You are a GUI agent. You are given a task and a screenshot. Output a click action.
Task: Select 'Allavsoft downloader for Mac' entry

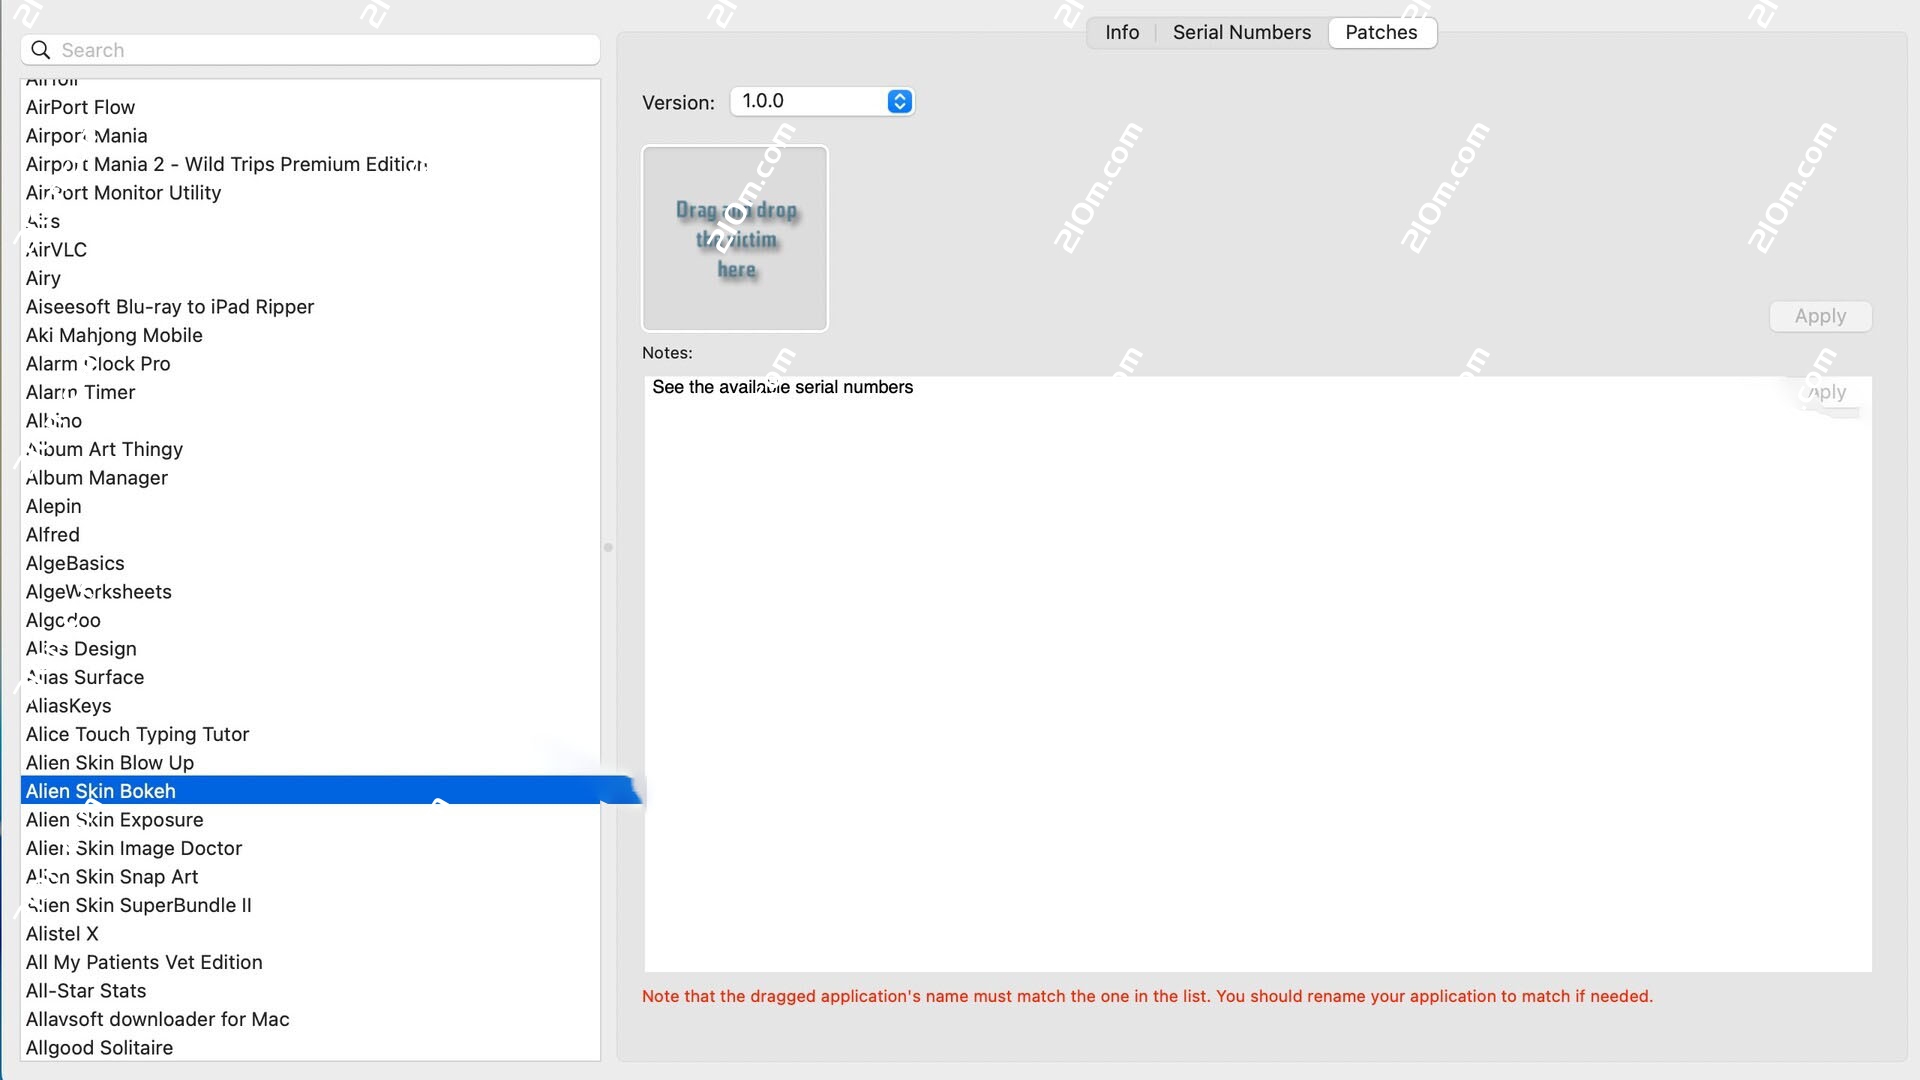tap(310, 1019)
